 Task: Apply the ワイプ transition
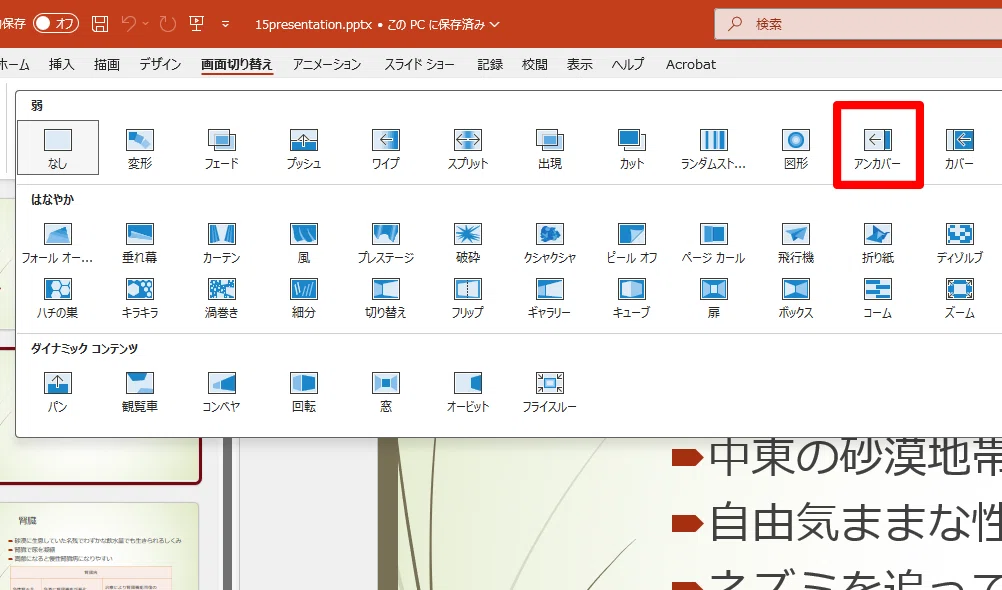point(386,148)
